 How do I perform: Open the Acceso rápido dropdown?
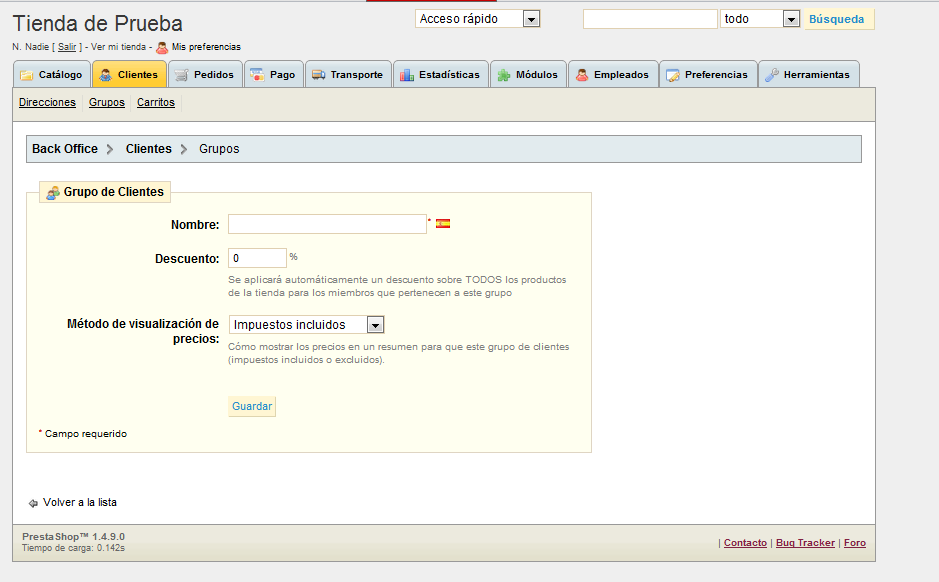pos(477,19)
